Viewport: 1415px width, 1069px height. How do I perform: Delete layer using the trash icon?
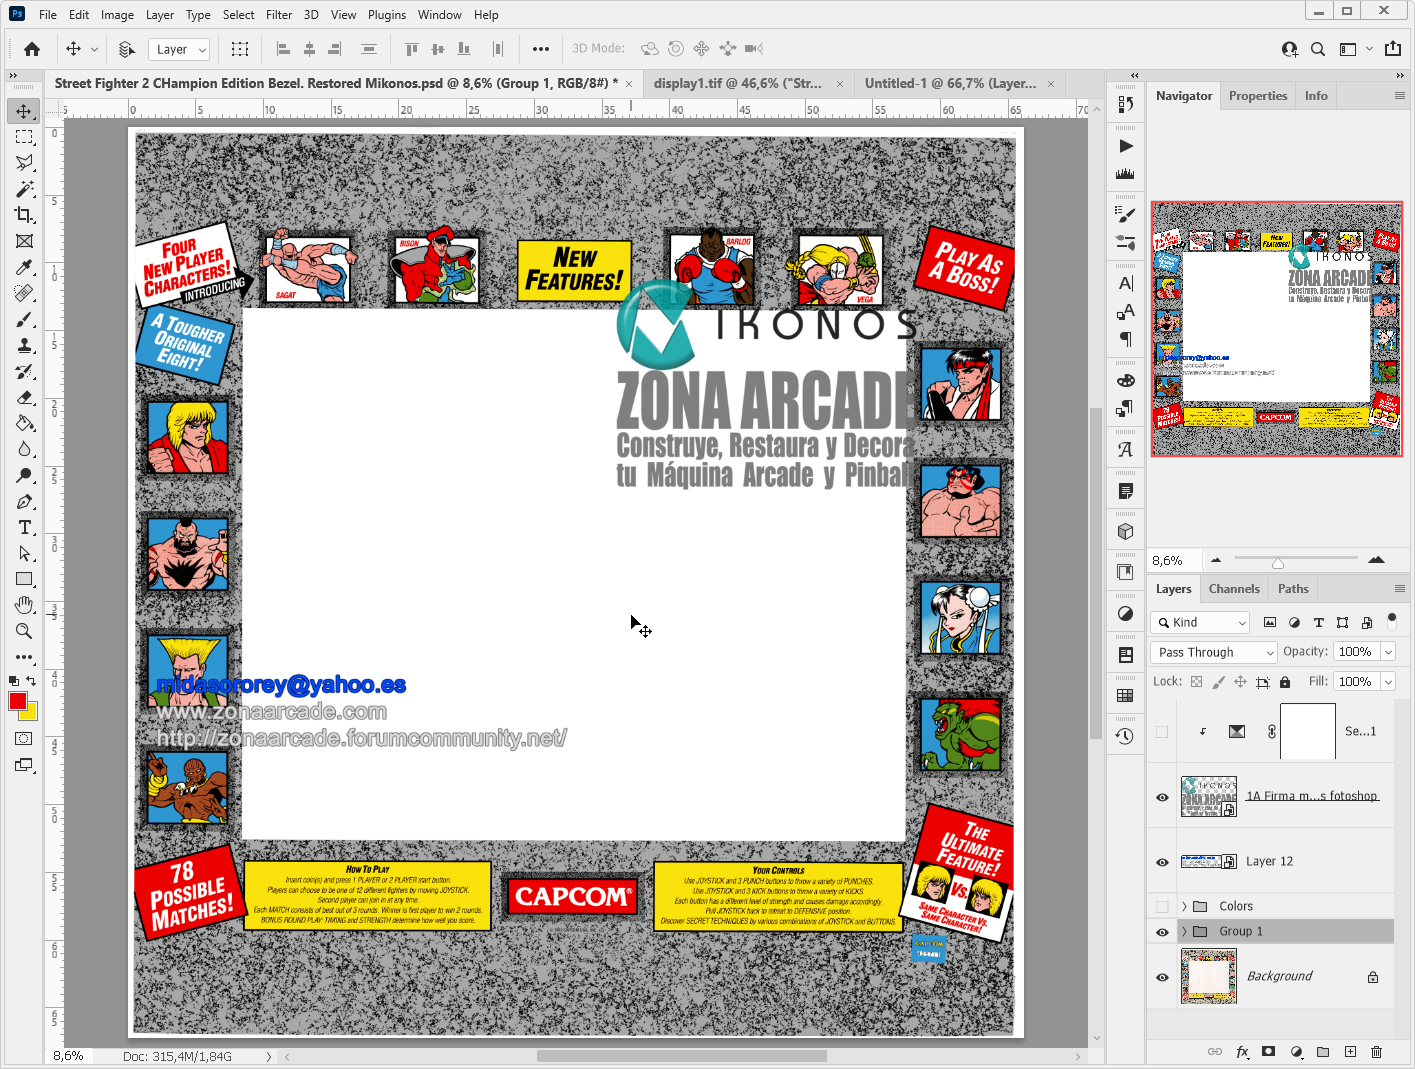tap(1376, 1051)
